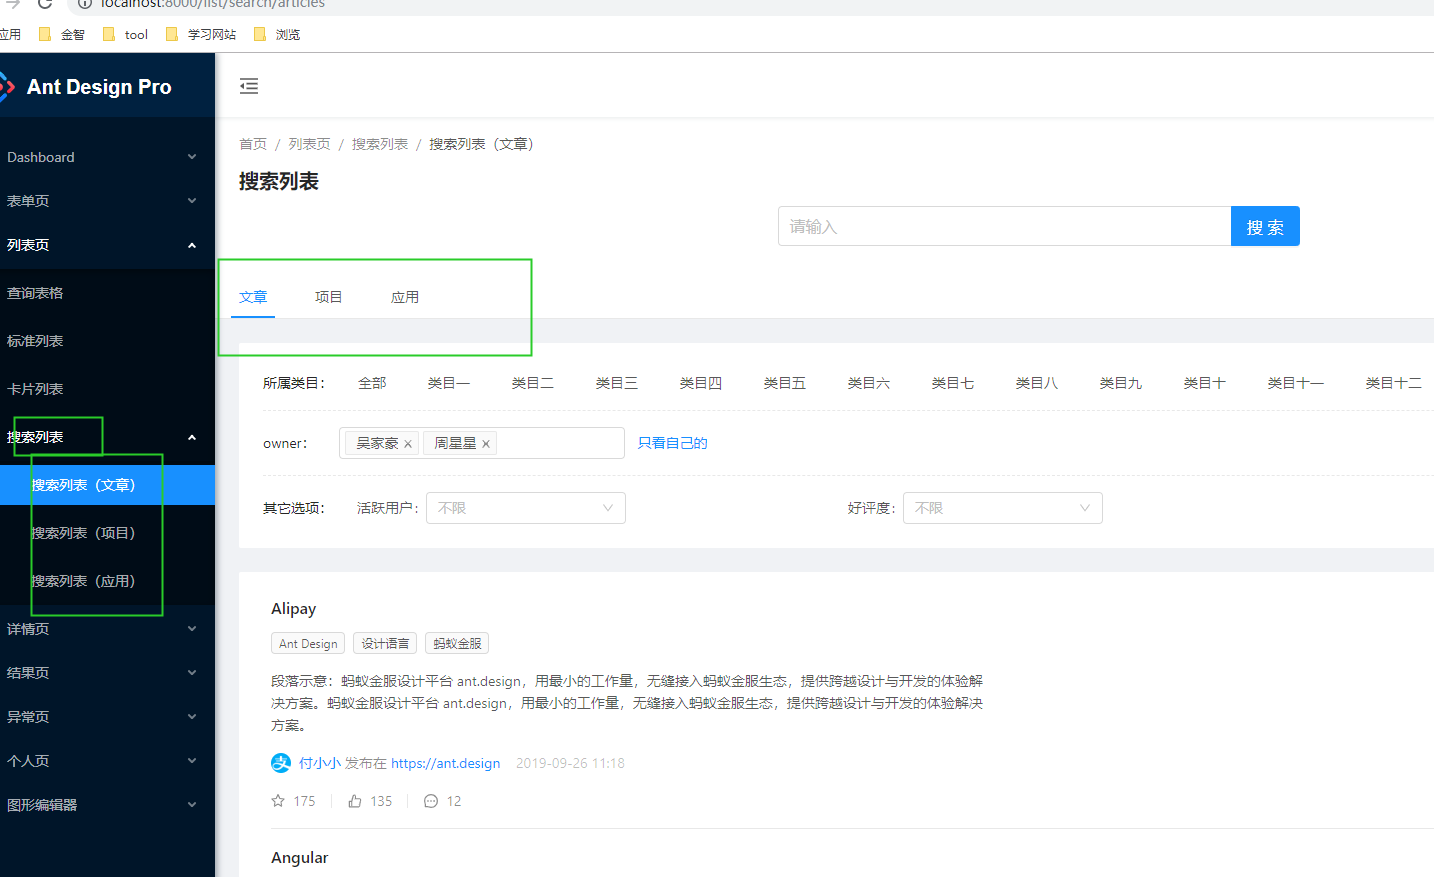This screenshot has width=1434, height=877.
Task: Click the 只看自己的 link
Action: point(673,443)
